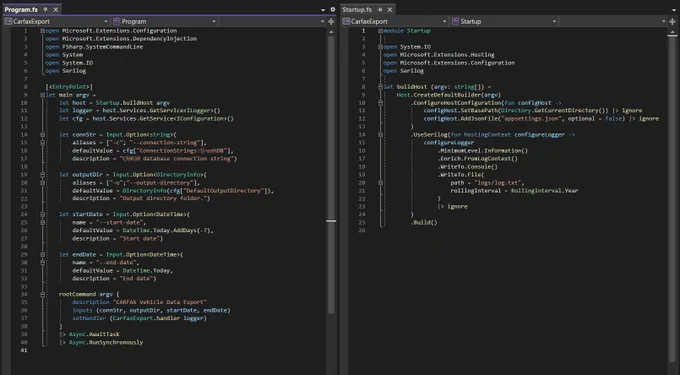
Task: Click 'Startup.buildHost argv' on line 10
Action: tap(133, 103)
